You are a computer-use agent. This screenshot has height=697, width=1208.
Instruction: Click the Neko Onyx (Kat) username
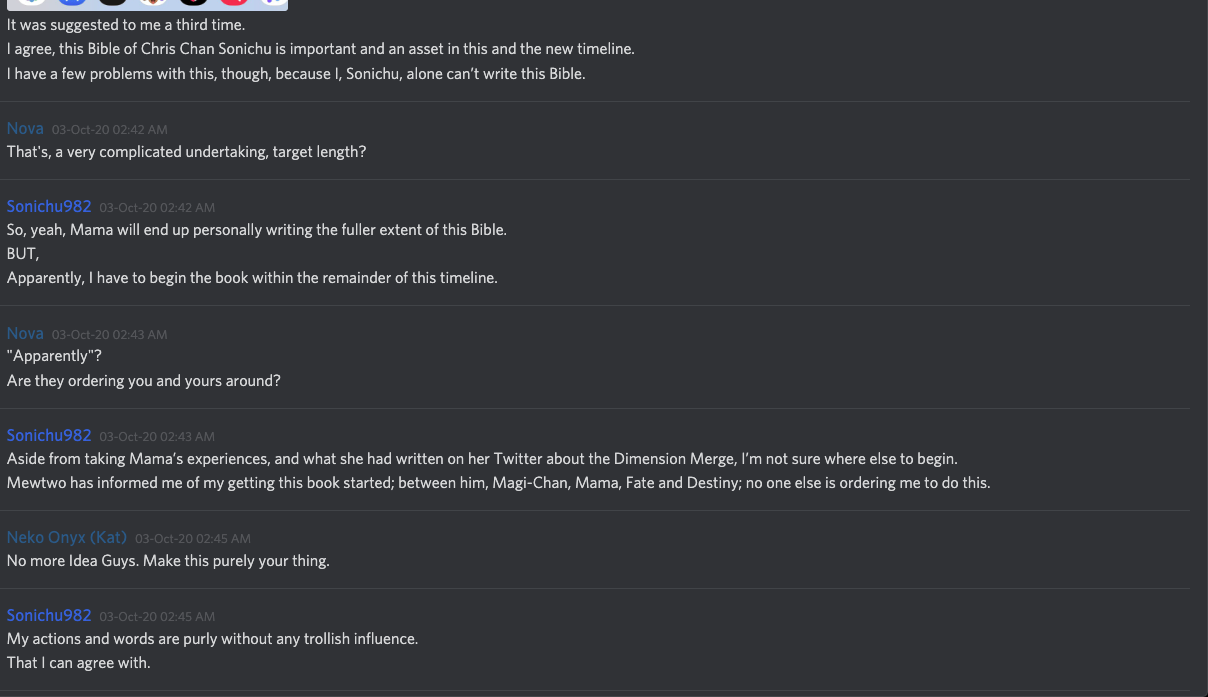click(67, 537)
